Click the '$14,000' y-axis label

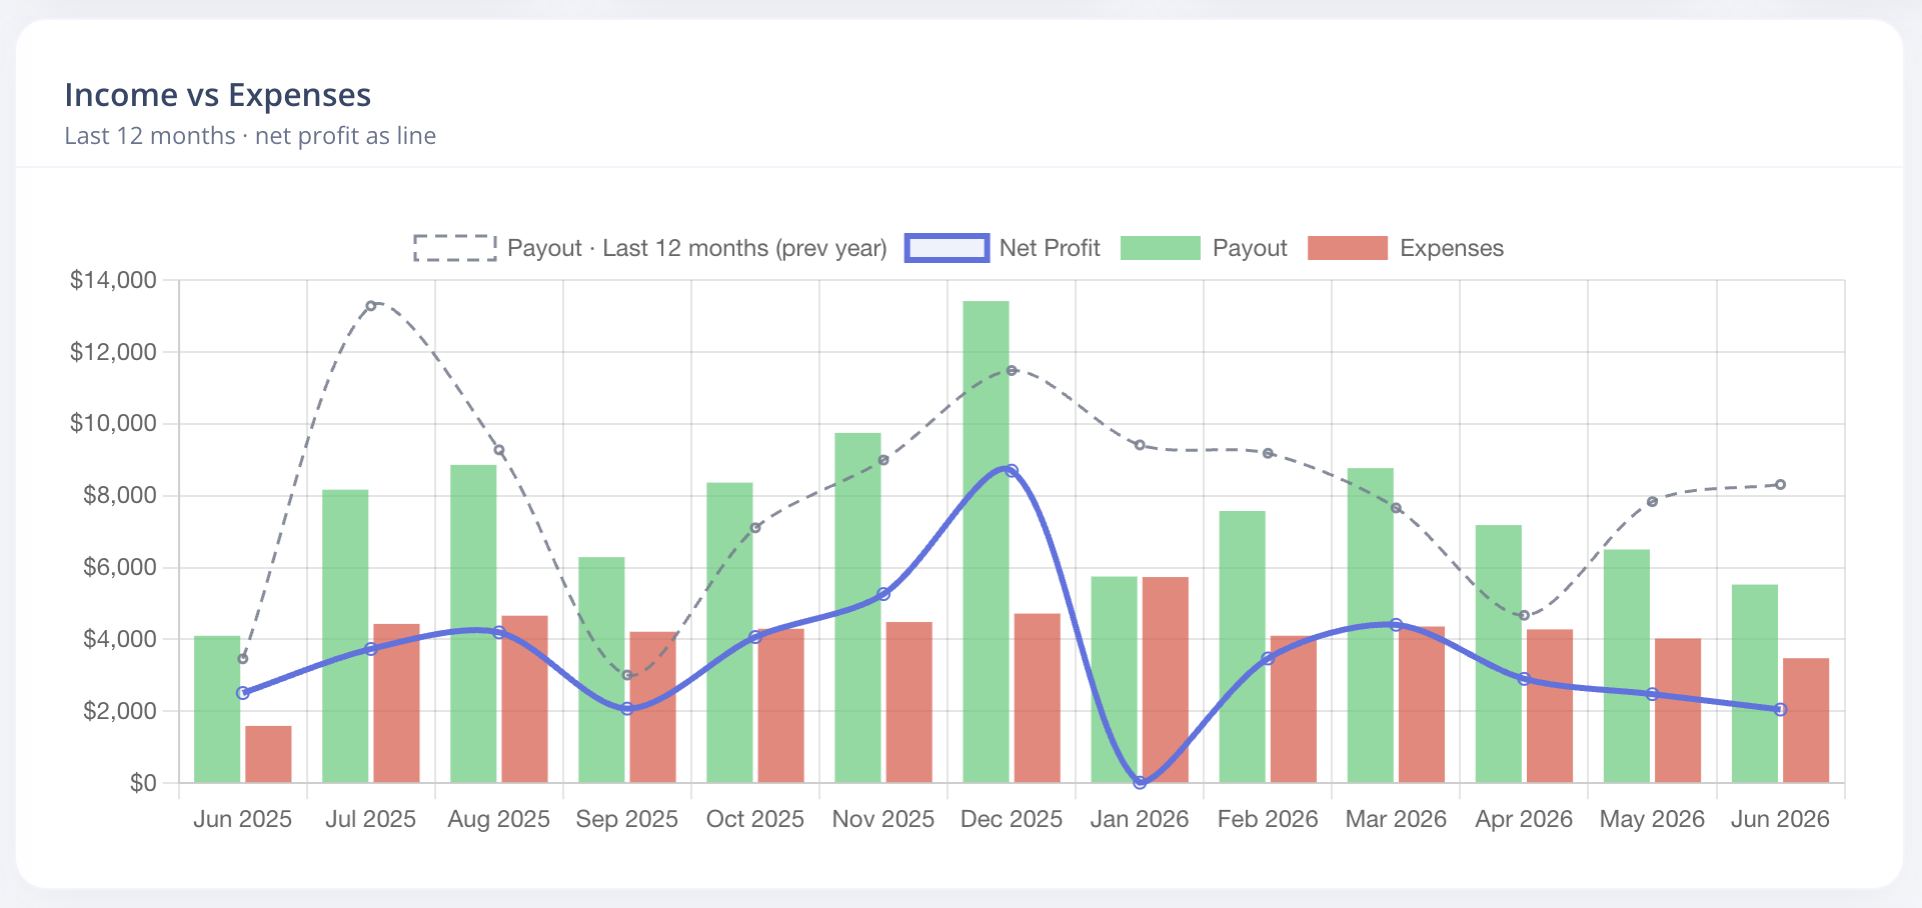pyautogui.click(x=113, y=280)
